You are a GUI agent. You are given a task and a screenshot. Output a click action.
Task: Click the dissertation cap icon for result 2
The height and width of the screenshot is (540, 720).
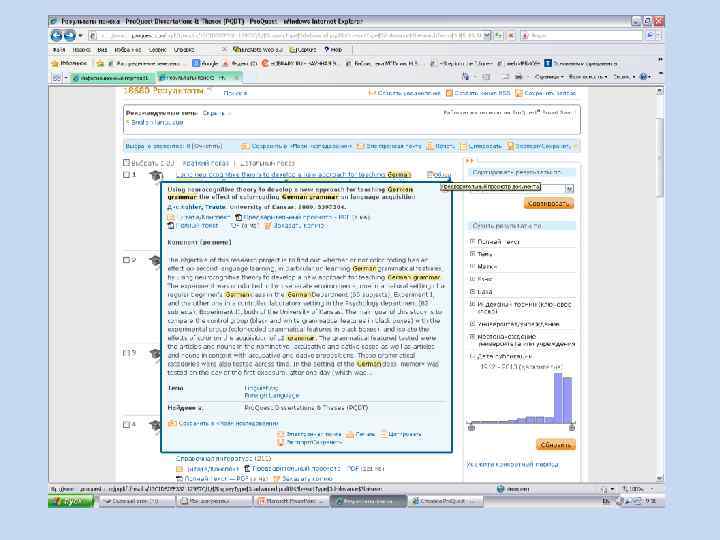[155, 261]
